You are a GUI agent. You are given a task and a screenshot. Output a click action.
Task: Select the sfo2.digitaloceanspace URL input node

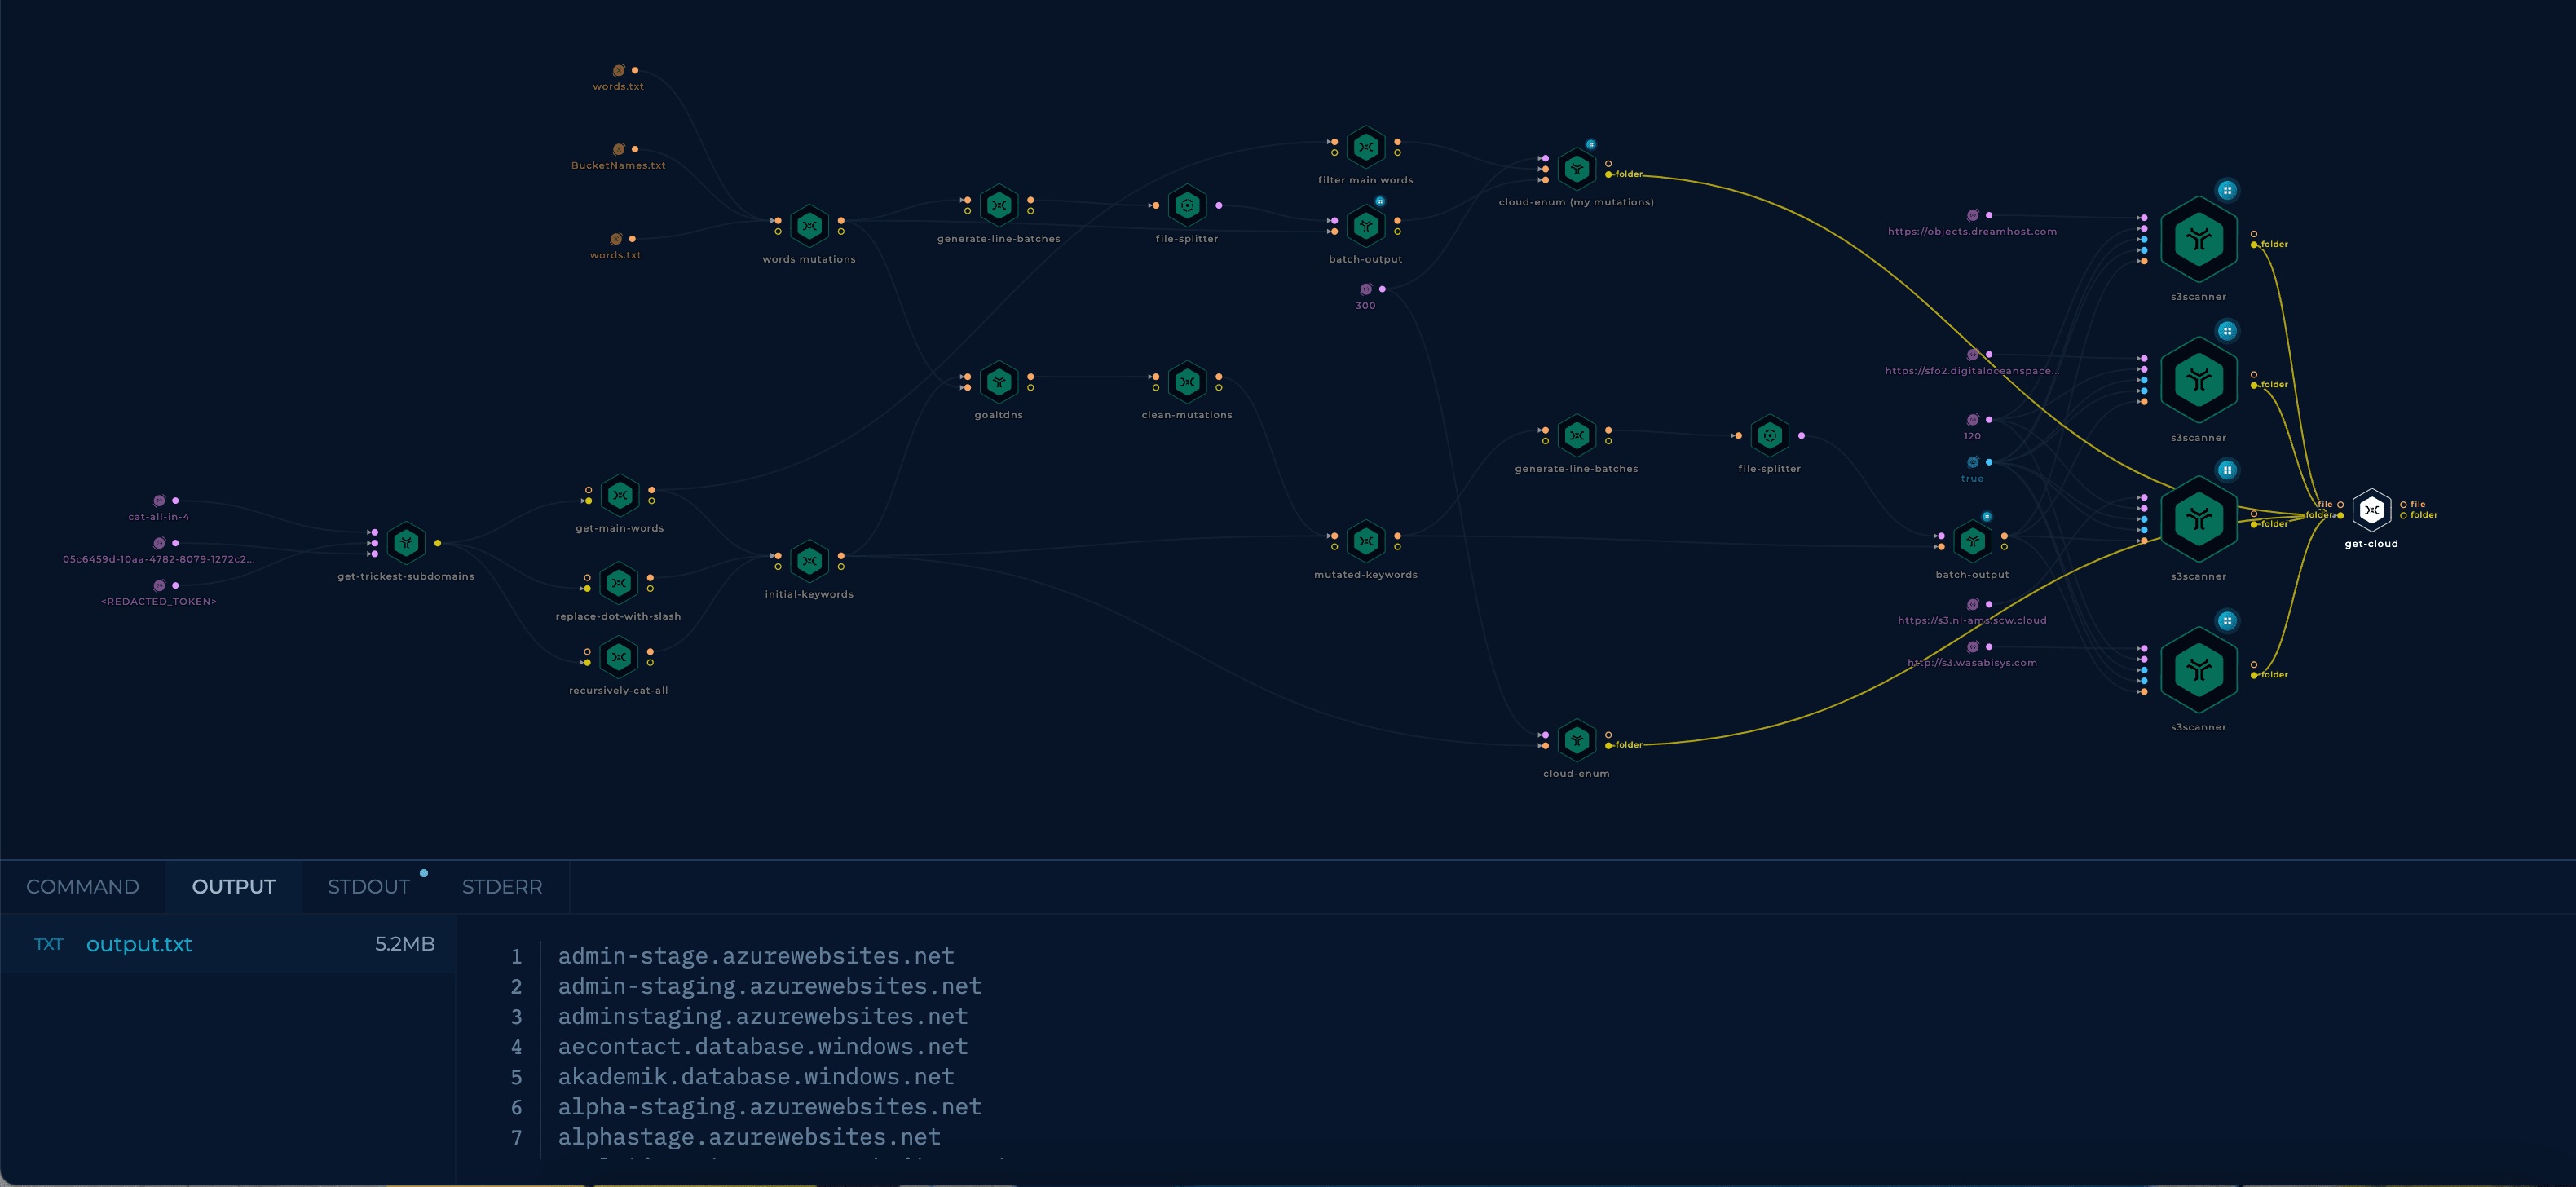(x=1972, y=355)
